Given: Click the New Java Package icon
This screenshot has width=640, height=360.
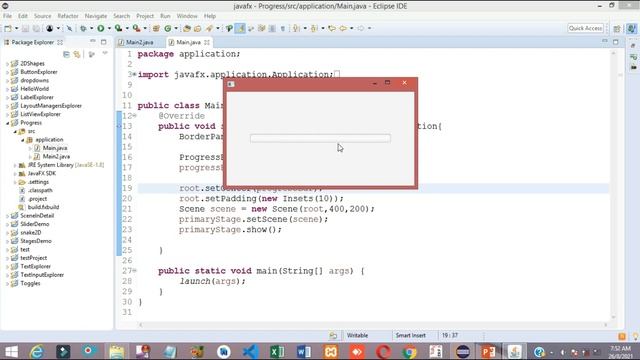Looking at the screenshot, I should click(x=156, y=28).
